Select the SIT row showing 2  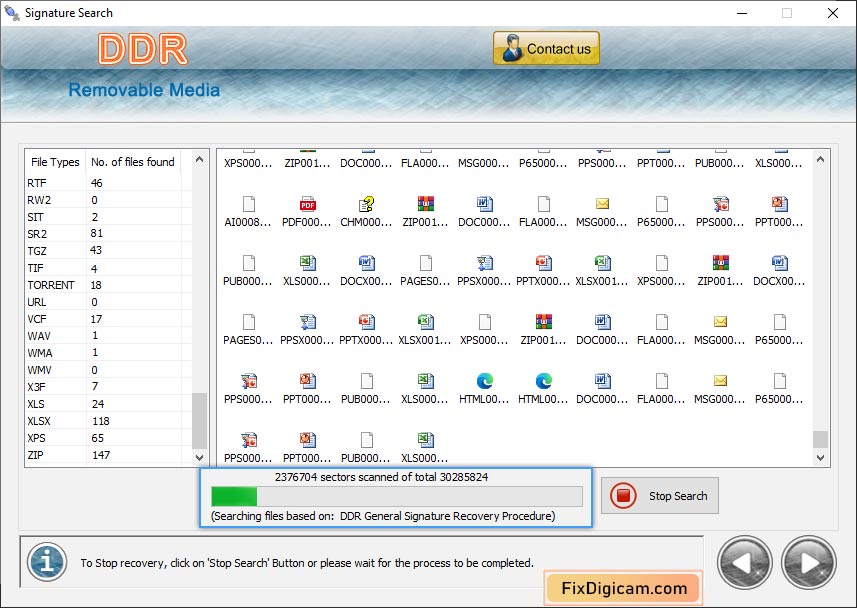(x=109, y=217)
